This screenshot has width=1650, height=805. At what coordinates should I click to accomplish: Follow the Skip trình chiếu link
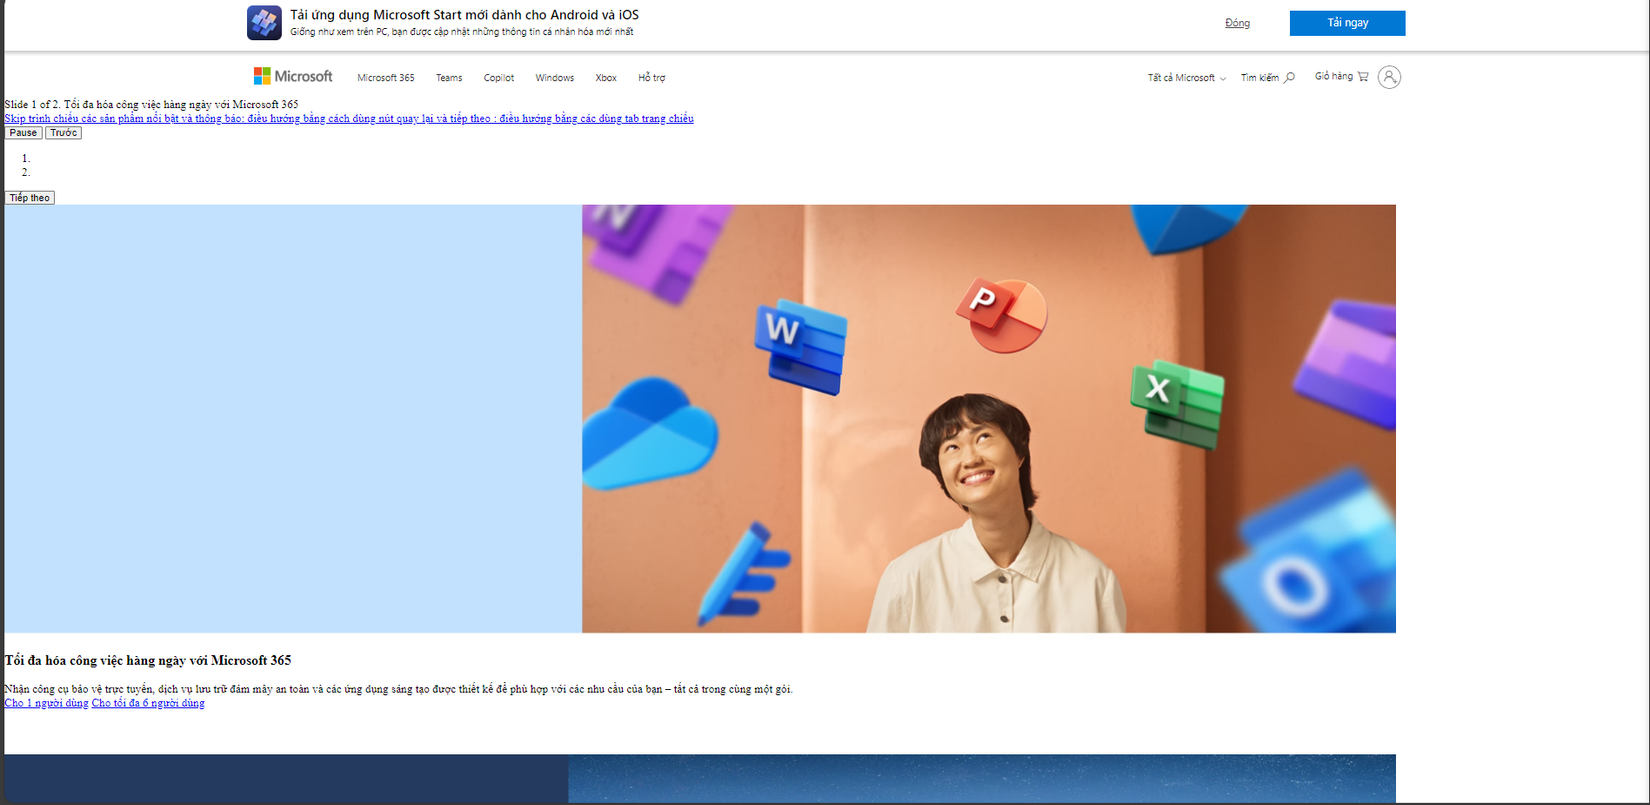tap(349, 119)
